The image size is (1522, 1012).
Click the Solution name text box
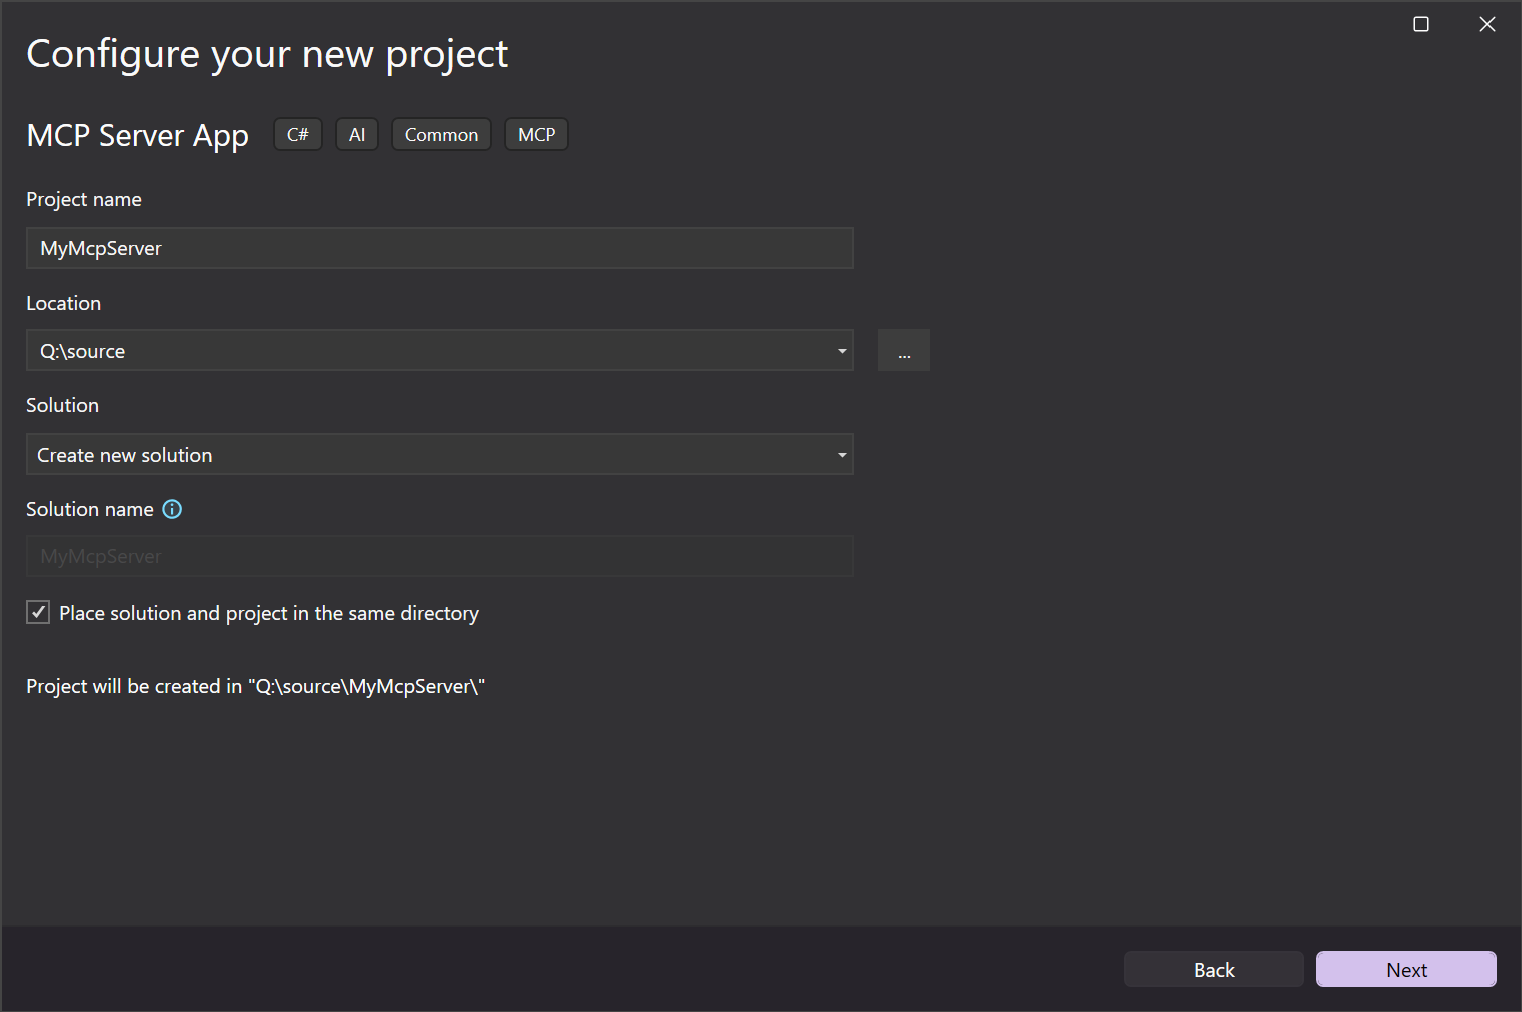pos(440,555)
